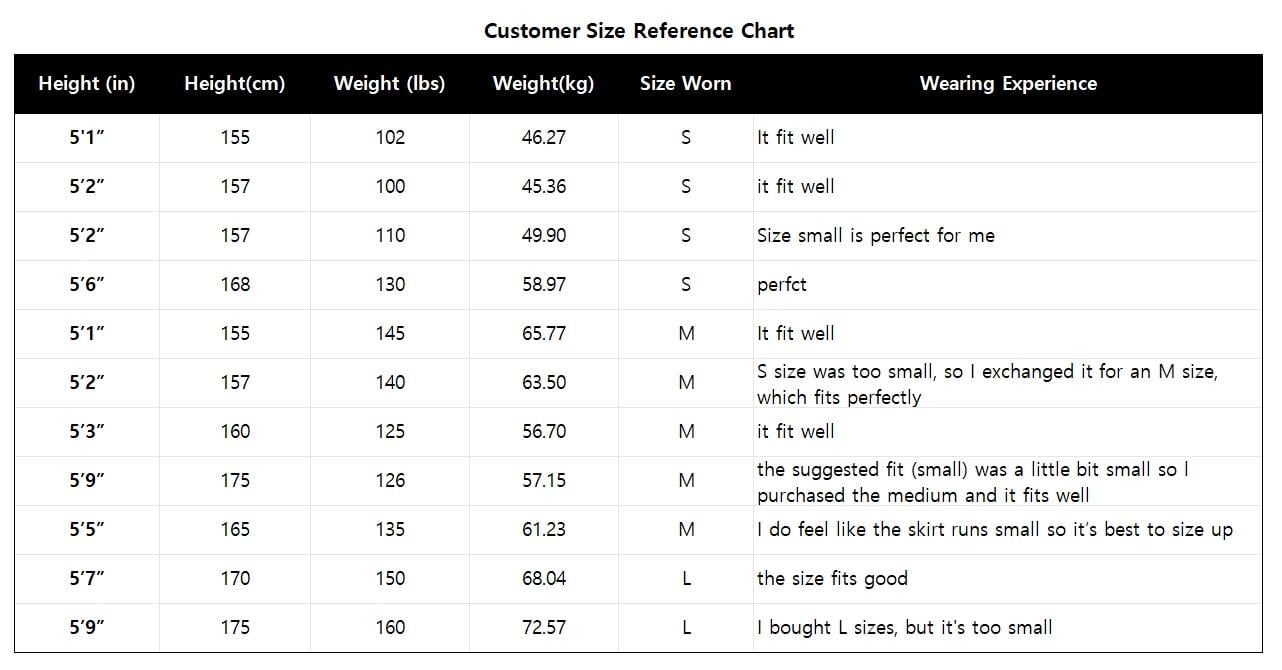1282x670 pixels.
Task: Click the 49.90 kg cell
Action: click(x=543, y=235)
